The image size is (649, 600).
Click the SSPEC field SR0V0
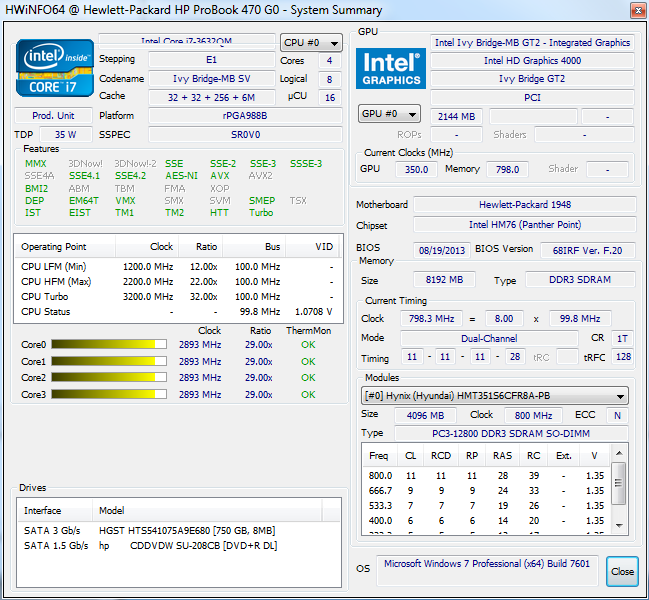click(x=245, y=134)
